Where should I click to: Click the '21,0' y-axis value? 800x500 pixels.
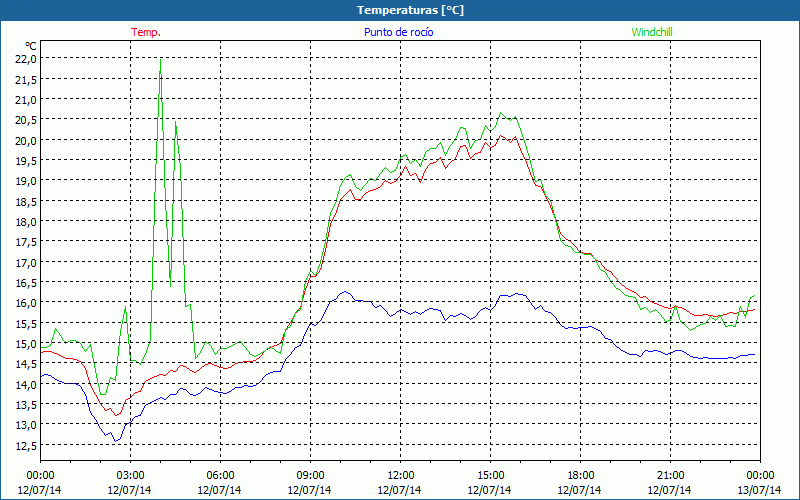tap(26, 99)
